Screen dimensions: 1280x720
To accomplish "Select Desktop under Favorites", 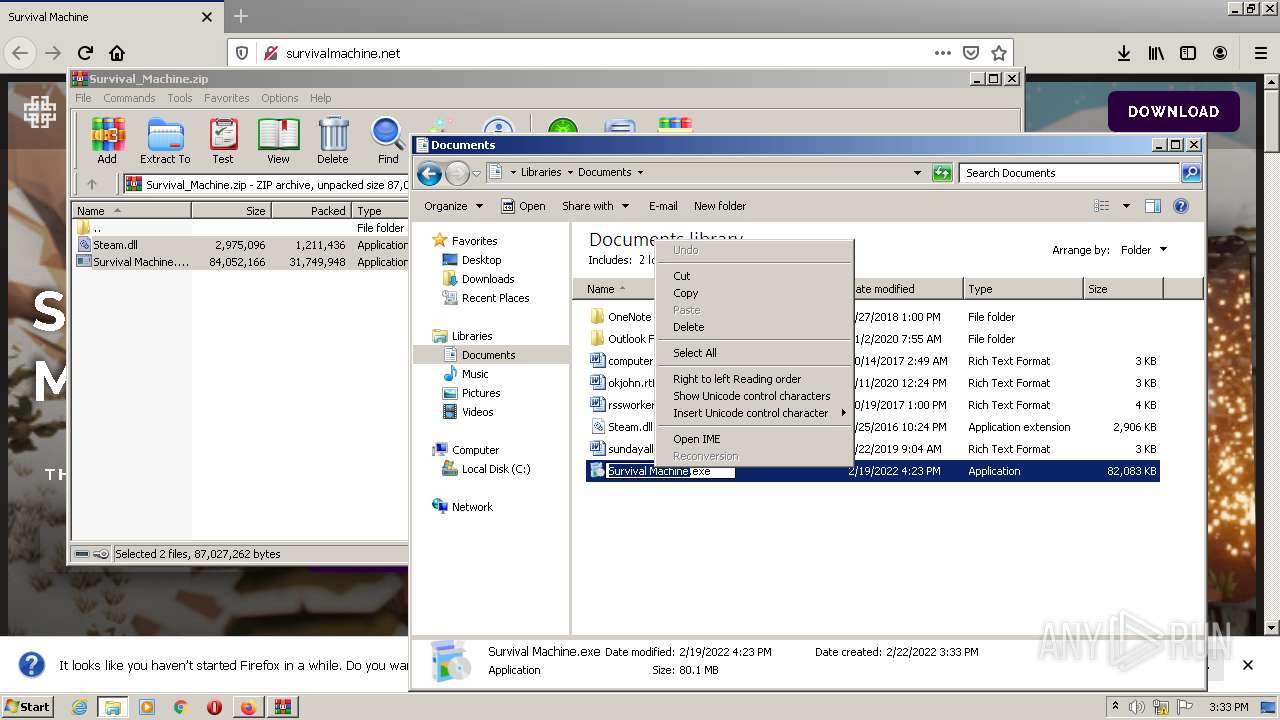I will [x=481, y=260].
